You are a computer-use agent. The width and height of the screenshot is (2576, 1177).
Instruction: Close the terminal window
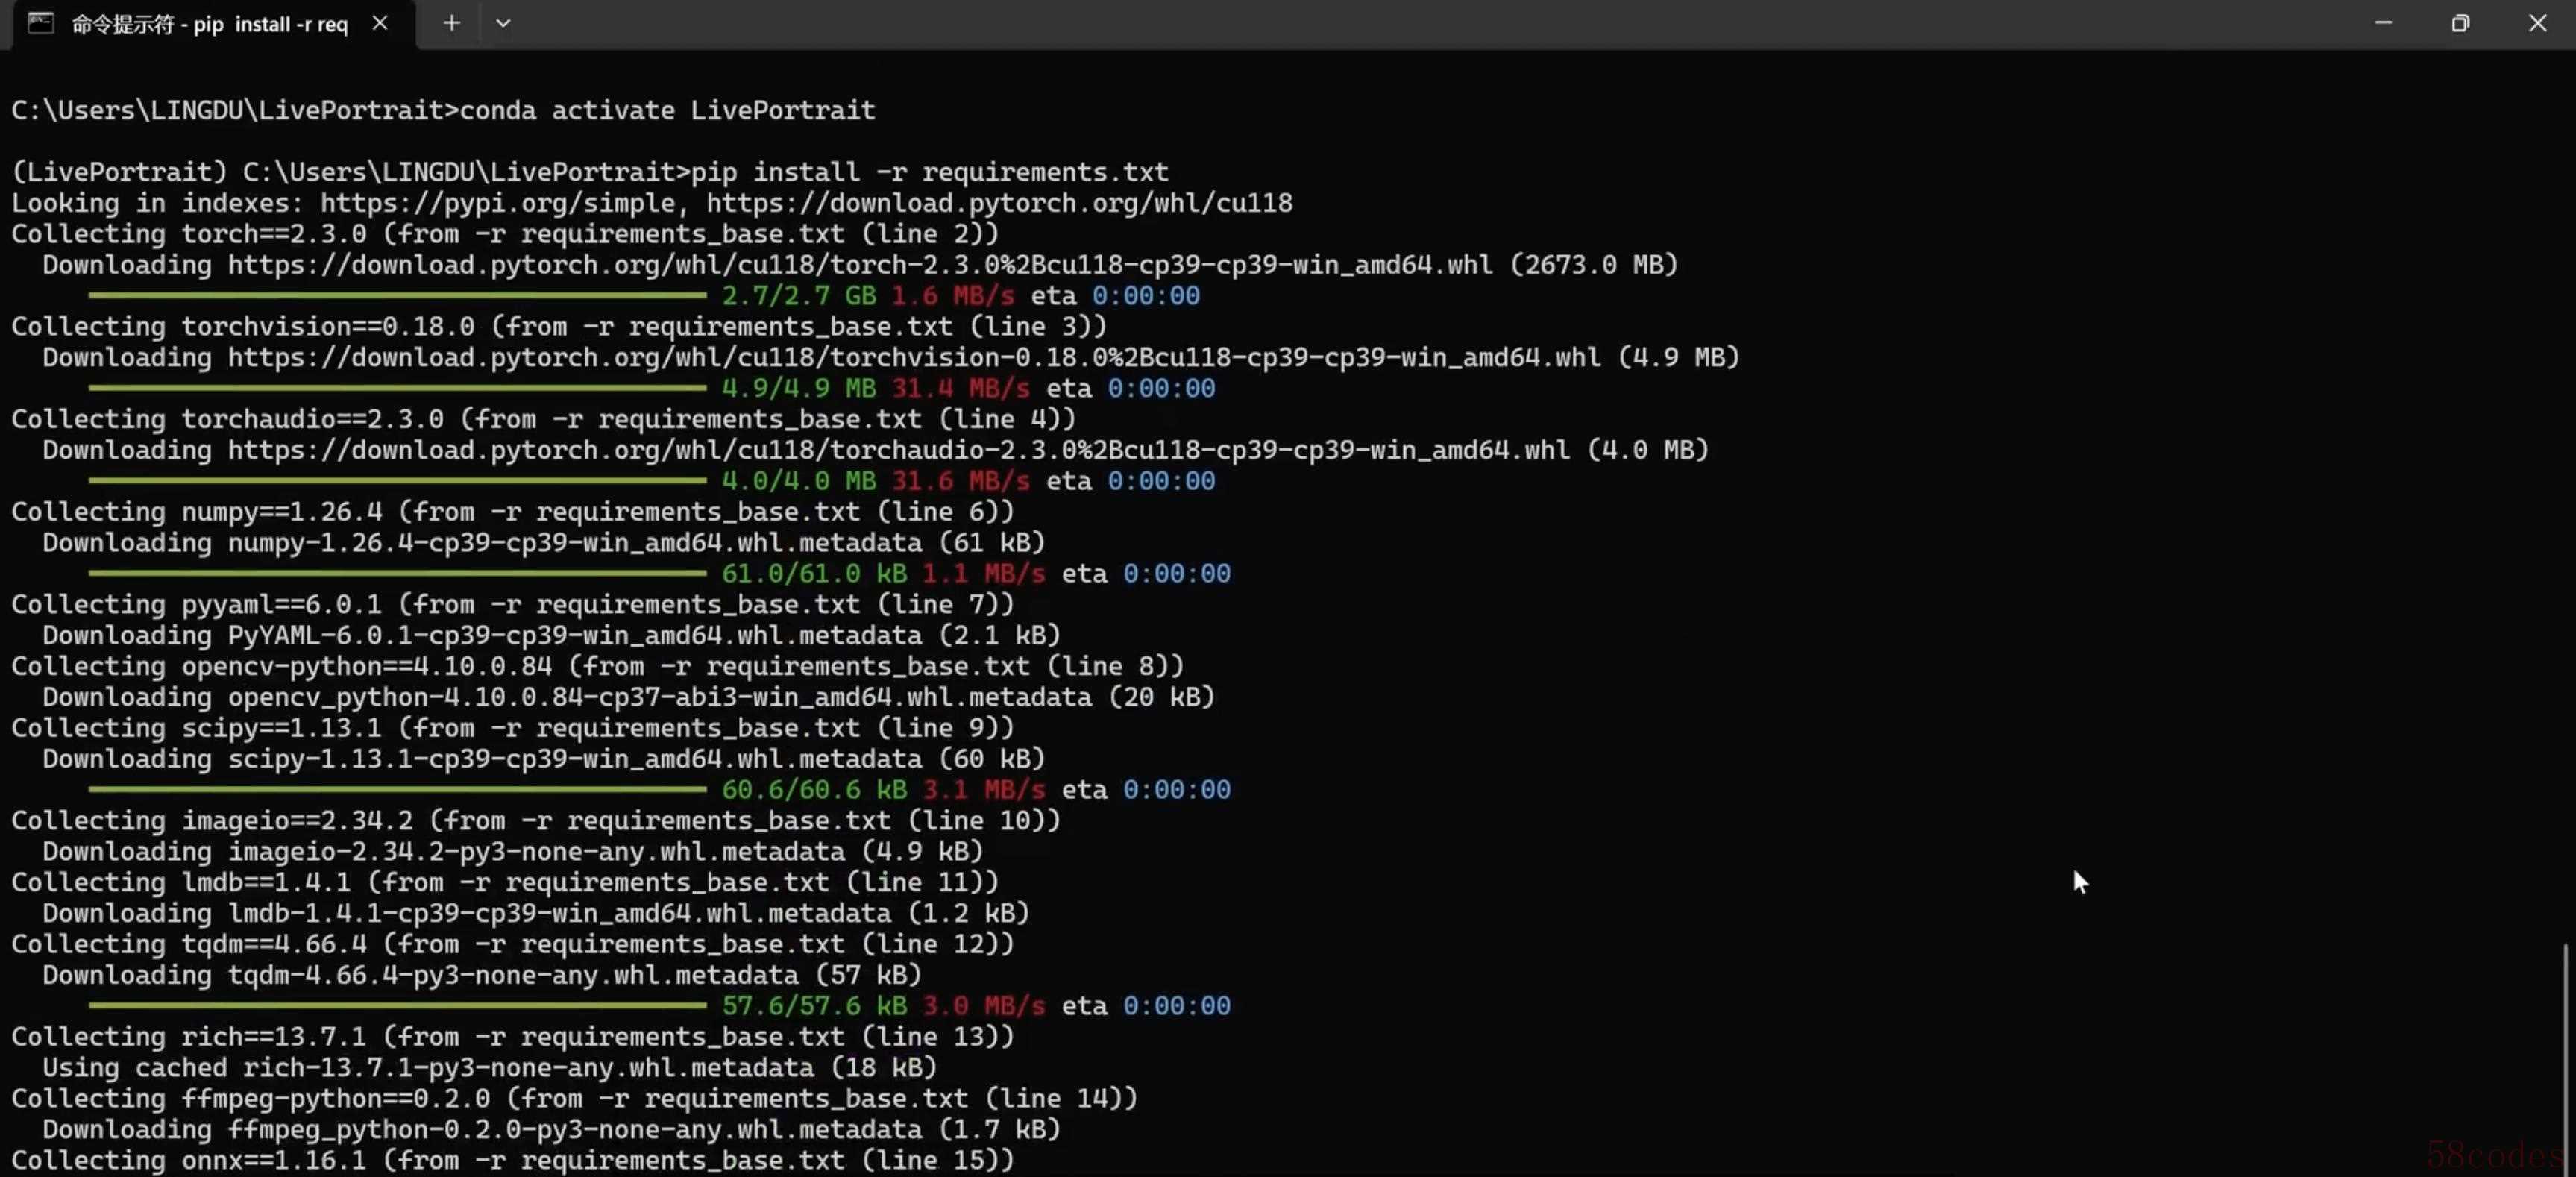[x=2538, y=23]
